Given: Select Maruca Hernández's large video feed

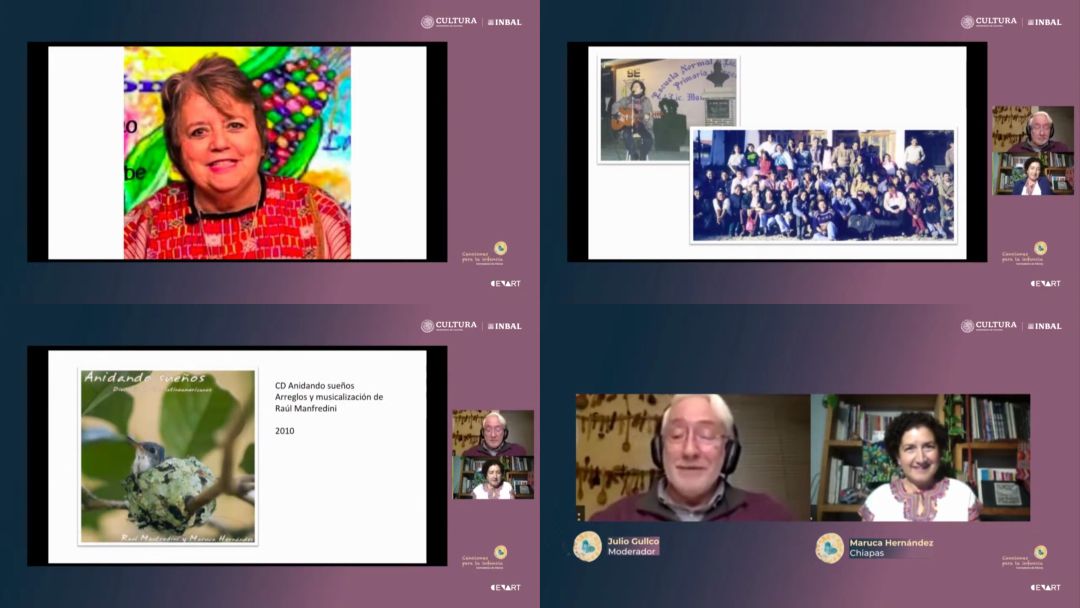Looking at the screenshot, I should 920,457.
